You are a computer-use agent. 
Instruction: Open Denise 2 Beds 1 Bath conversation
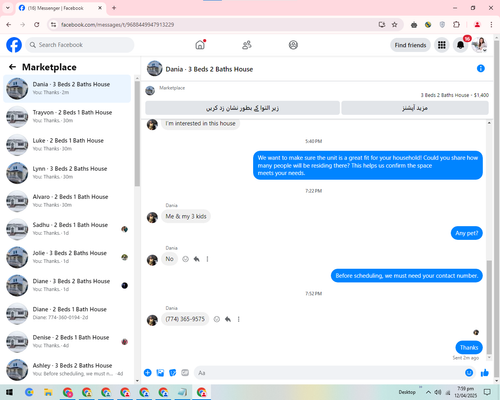[67, 342]
